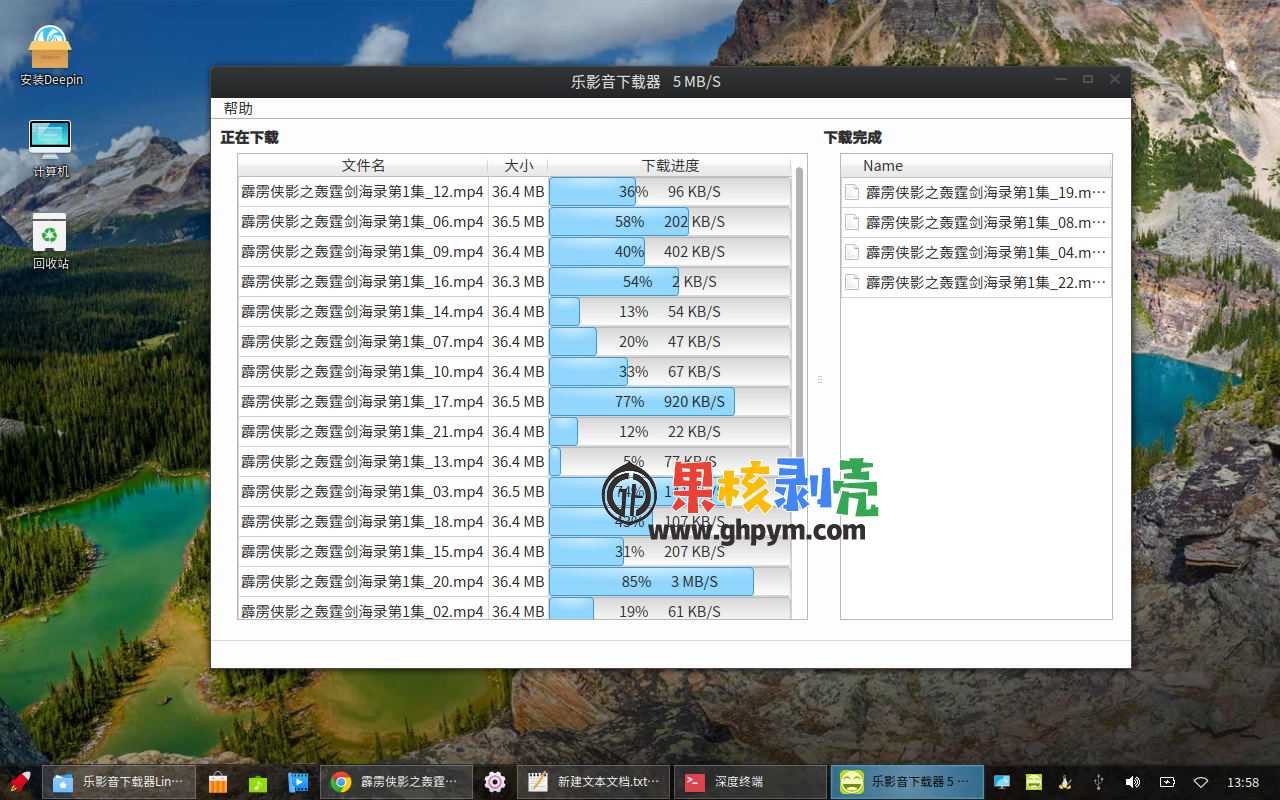Click the monitor display tray icon

click(x=1001, y=782)
